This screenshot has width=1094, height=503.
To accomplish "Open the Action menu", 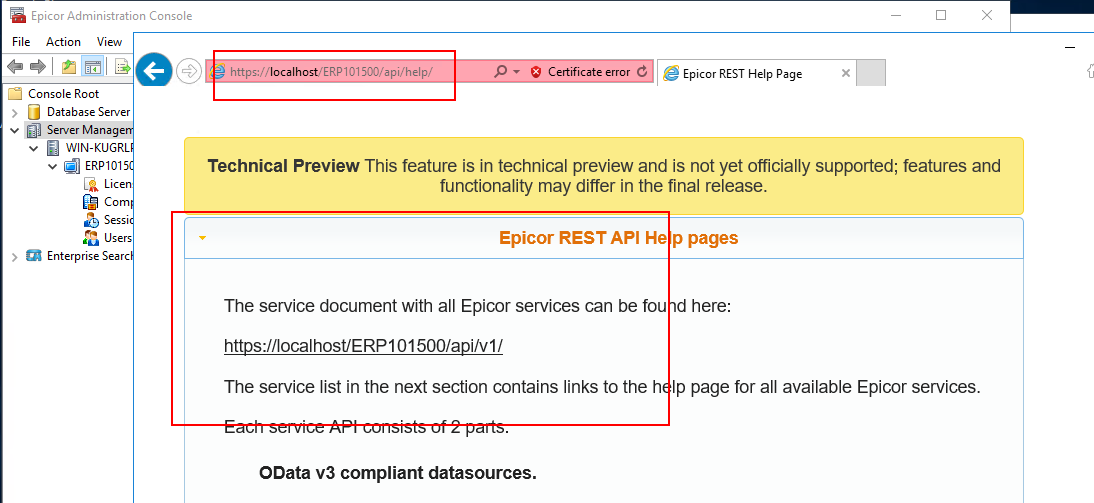I will (x=63, y=42).
